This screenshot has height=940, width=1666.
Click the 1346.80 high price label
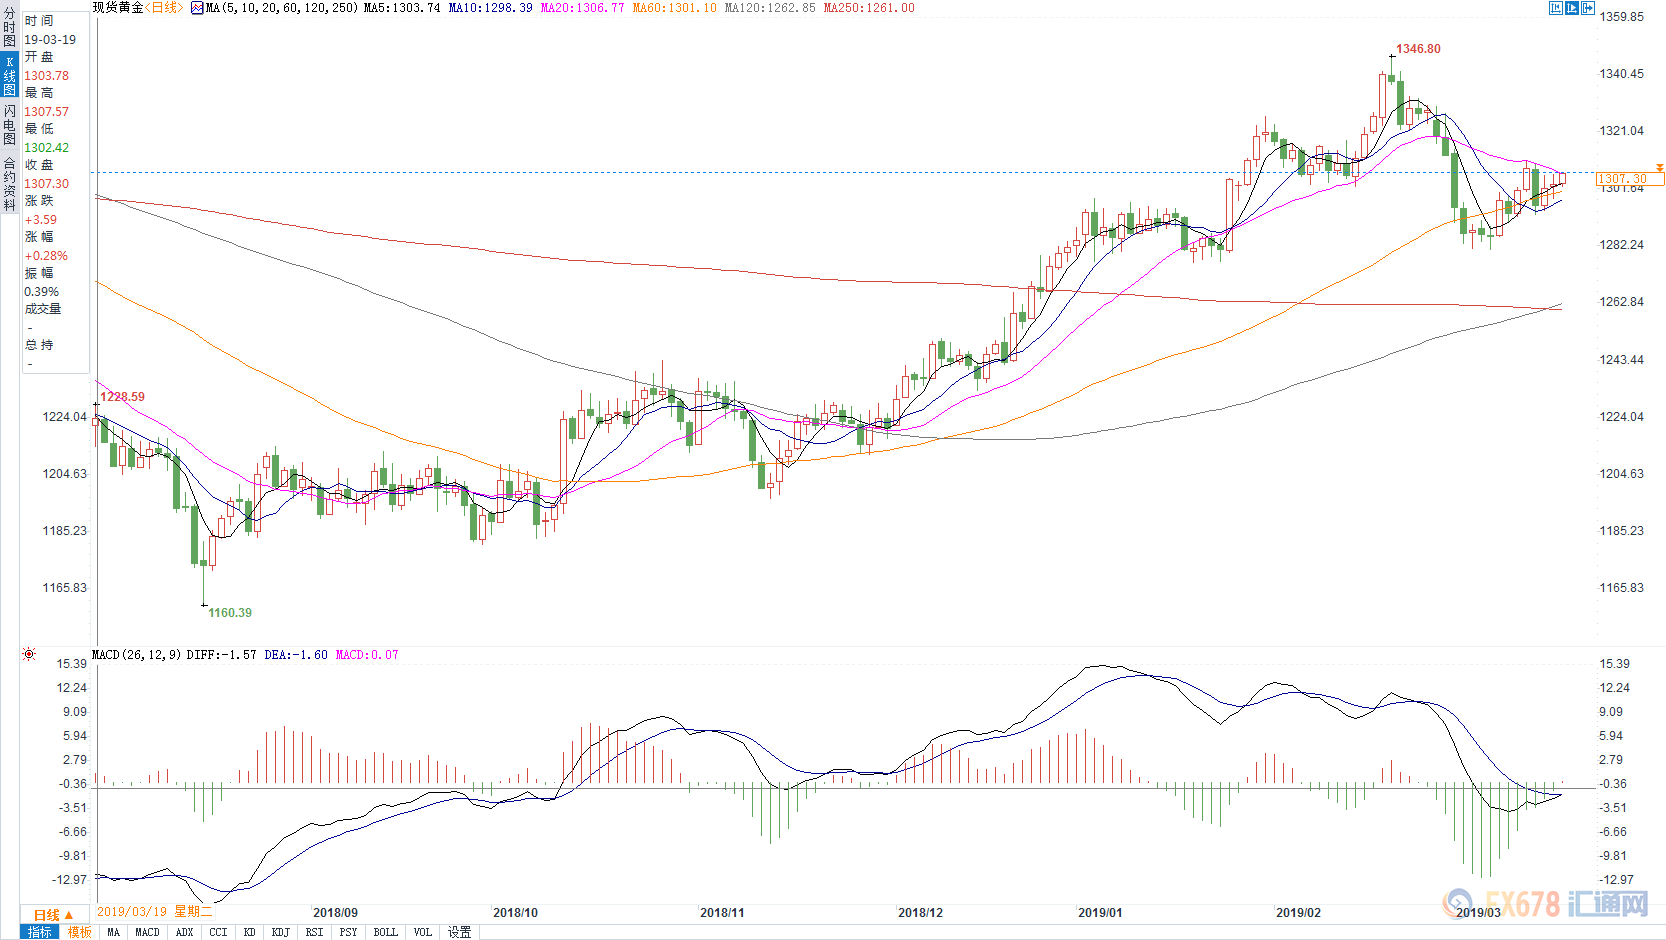(x=1418, y=49)
